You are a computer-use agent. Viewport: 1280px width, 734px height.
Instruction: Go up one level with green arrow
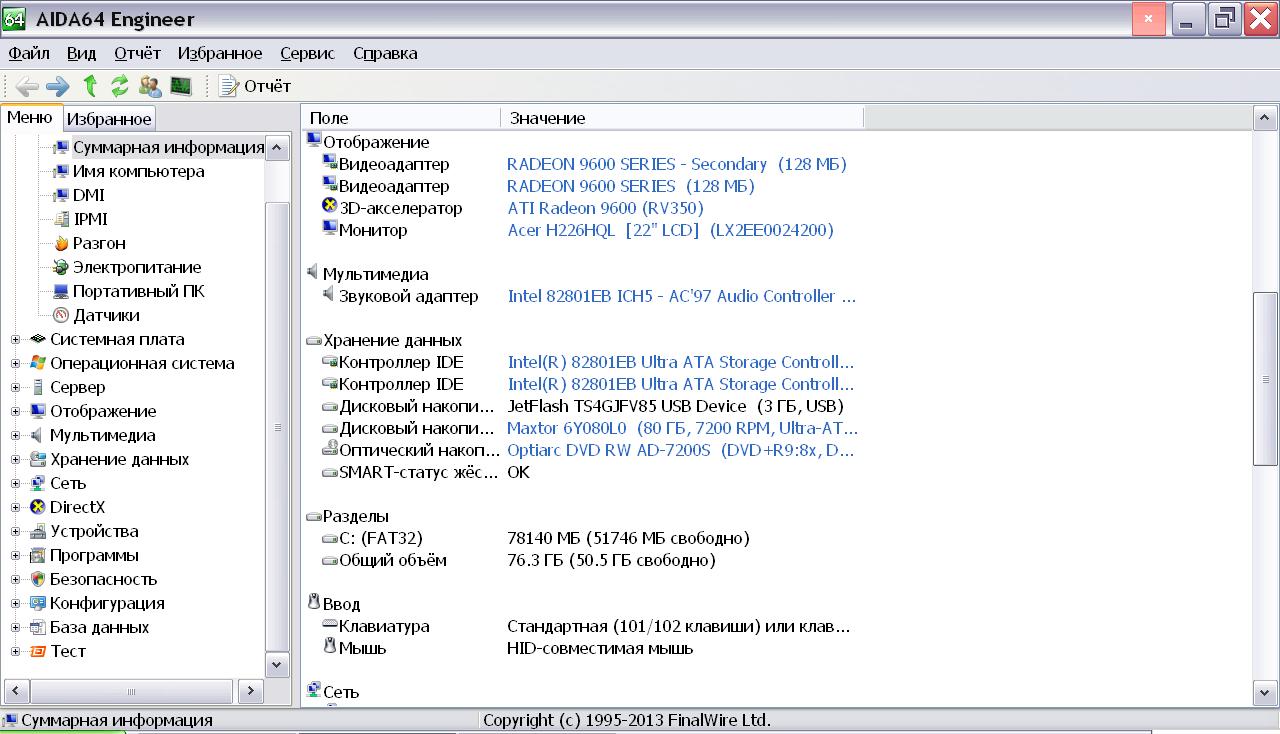[90, 86]
